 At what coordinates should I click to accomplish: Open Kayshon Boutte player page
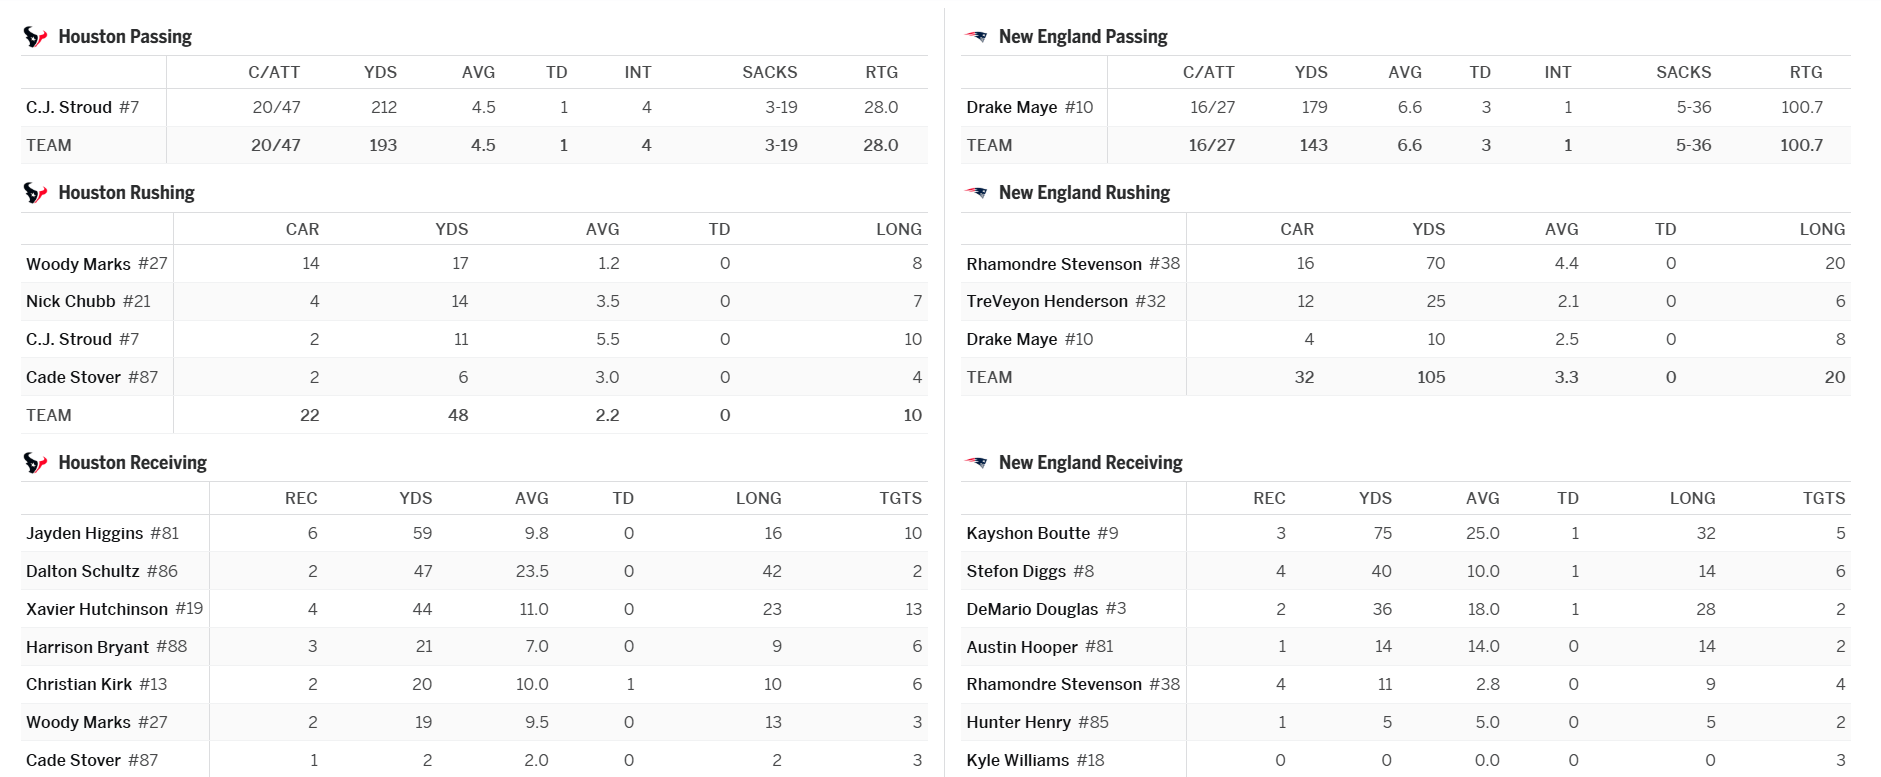(1027, 533)
